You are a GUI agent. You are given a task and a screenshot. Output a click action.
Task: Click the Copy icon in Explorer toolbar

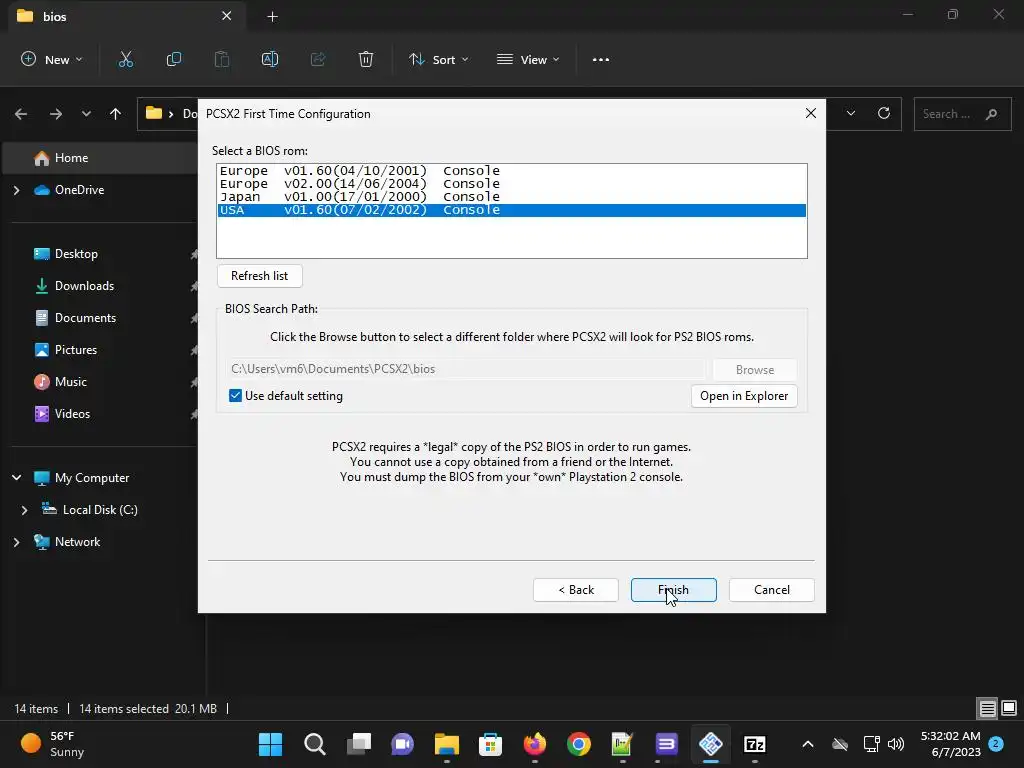(174, 59)
